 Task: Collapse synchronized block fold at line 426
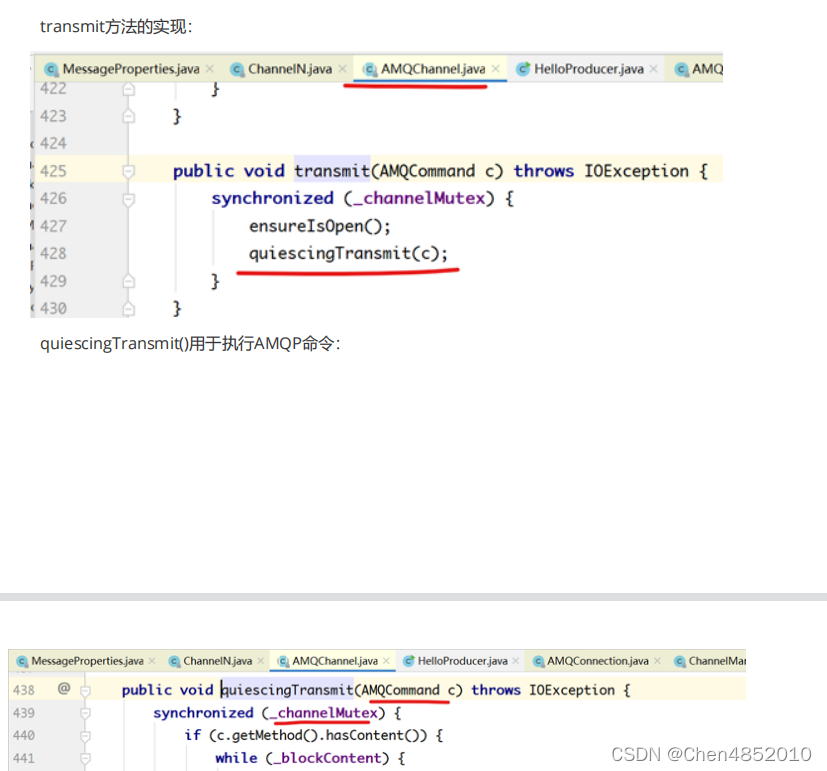(x=129, y=199)
